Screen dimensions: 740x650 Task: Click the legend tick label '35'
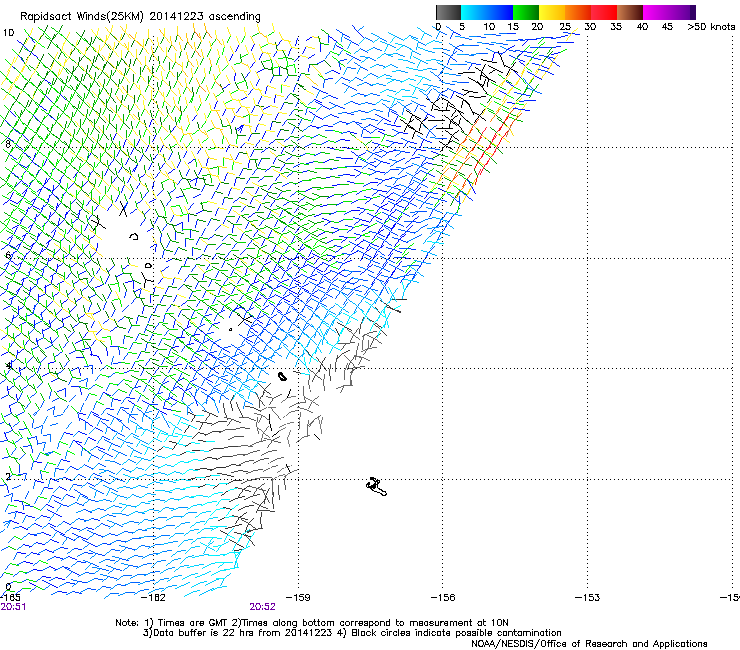pyautogui.click(x=616, y=27)
